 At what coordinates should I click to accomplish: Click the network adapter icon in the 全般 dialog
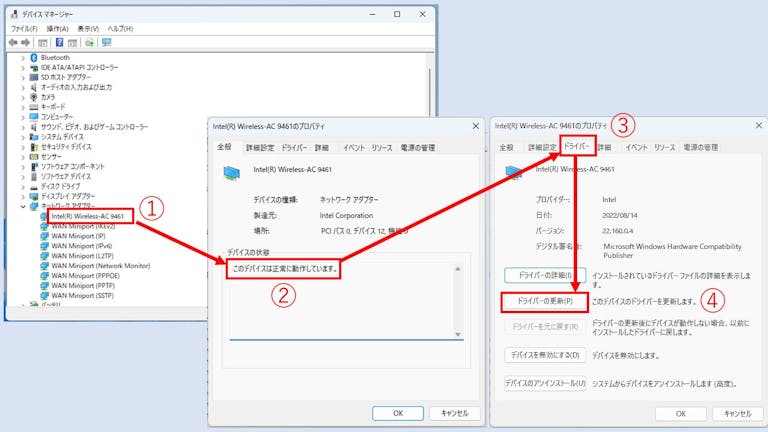232,172
